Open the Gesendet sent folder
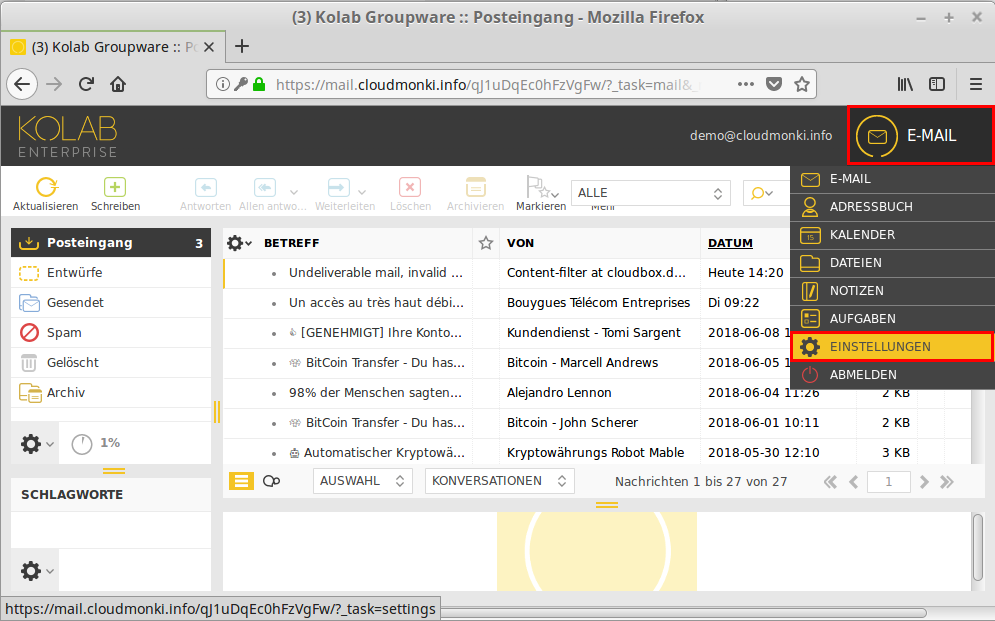Image resolution: width=995 pixels, height=621 pixels. coord(111,303)
